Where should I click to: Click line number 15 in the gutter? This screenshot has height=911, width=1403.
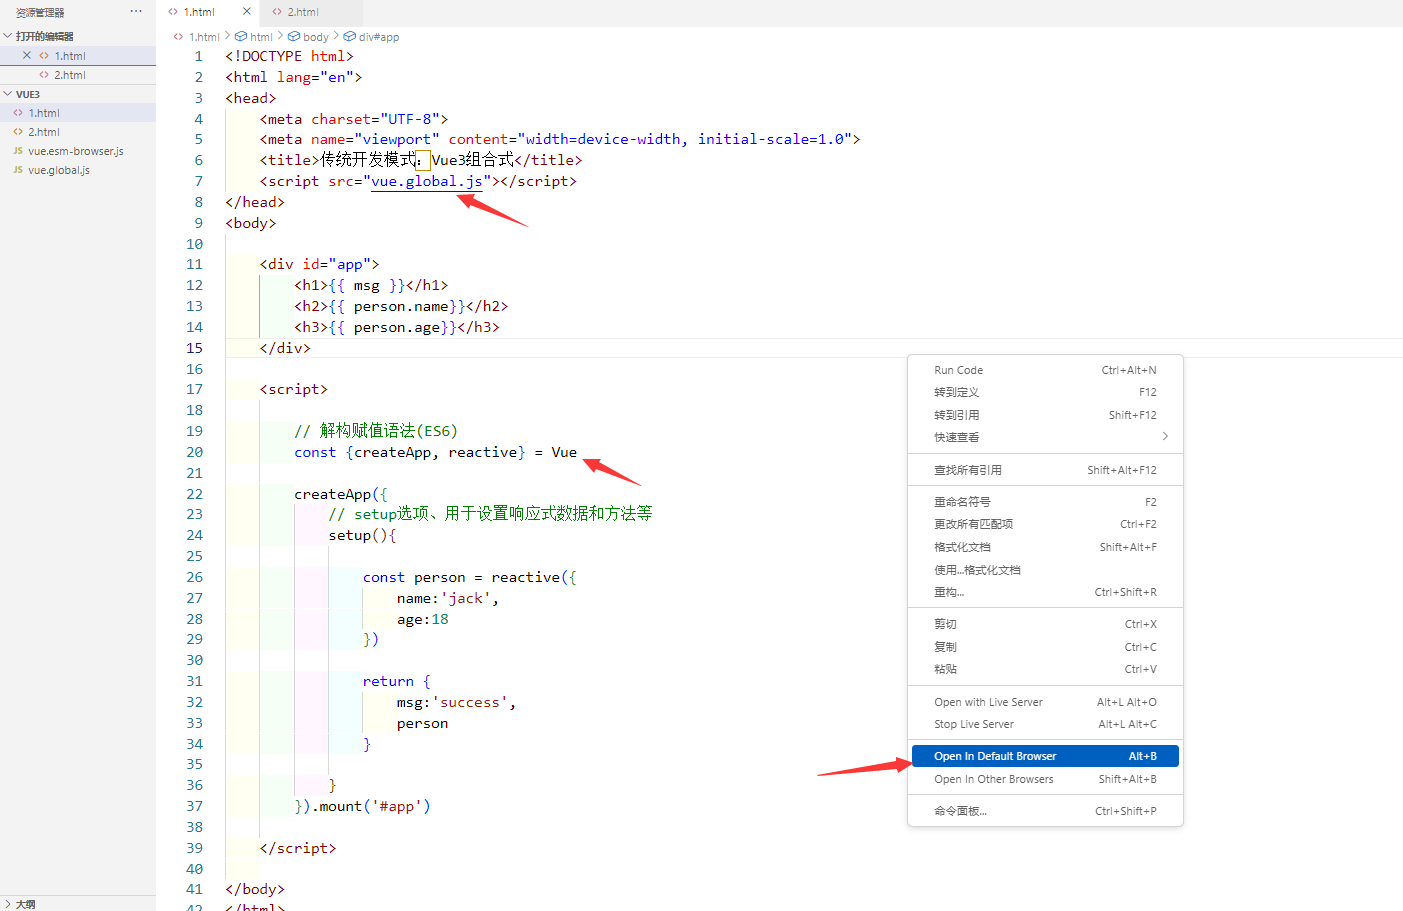tap(194, 348)
